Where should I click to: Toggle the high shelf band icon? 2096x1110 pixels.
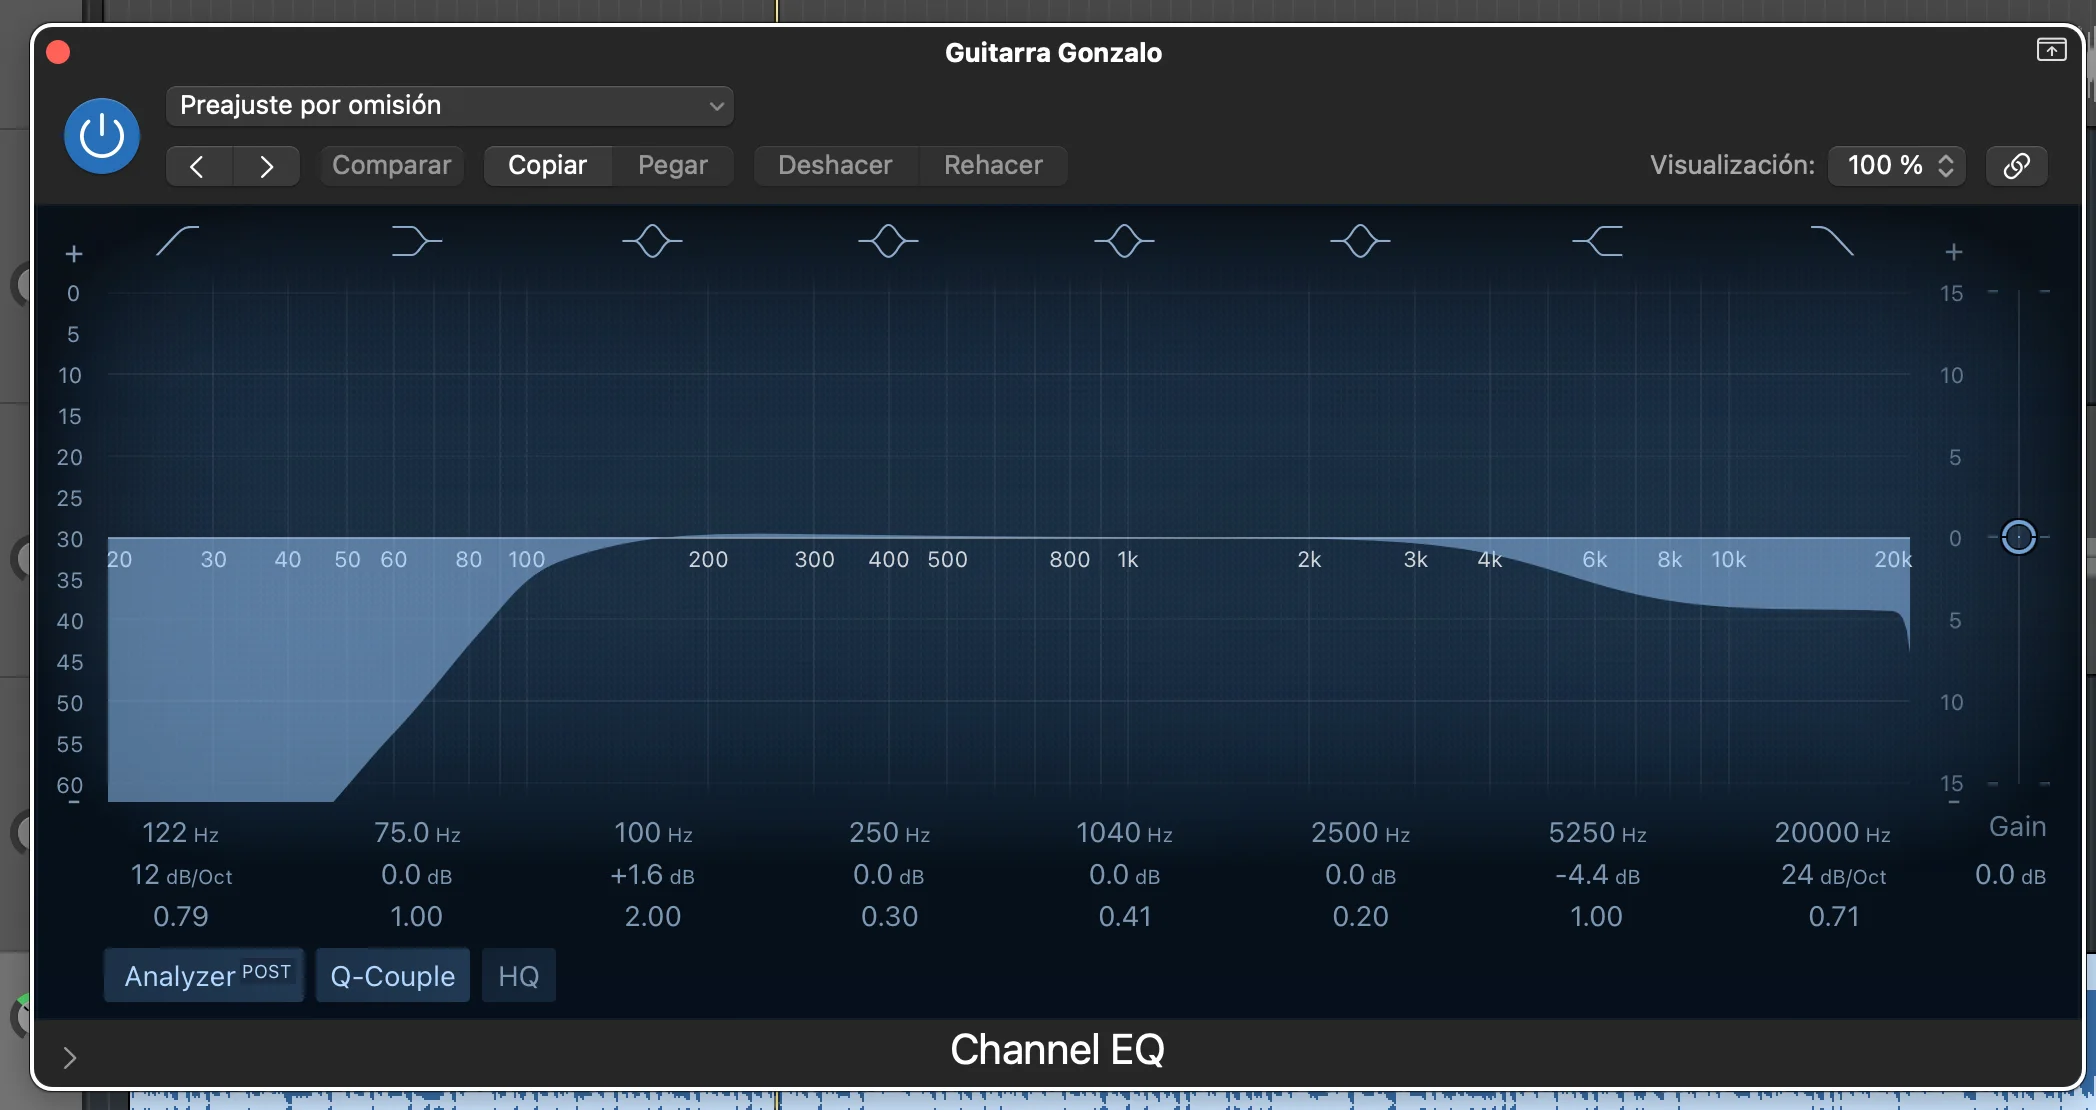pos(1597,241)
